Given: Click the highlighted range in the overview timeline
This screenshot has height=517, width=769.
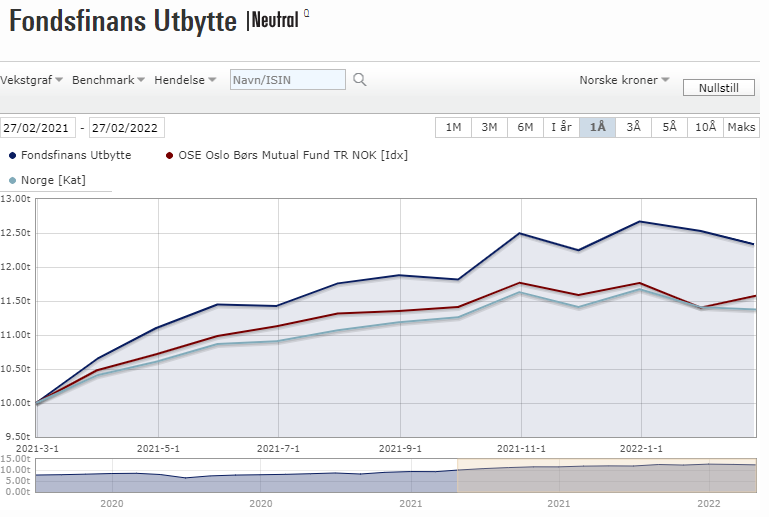Looking at the screenshot, I should tap(607, 475).
